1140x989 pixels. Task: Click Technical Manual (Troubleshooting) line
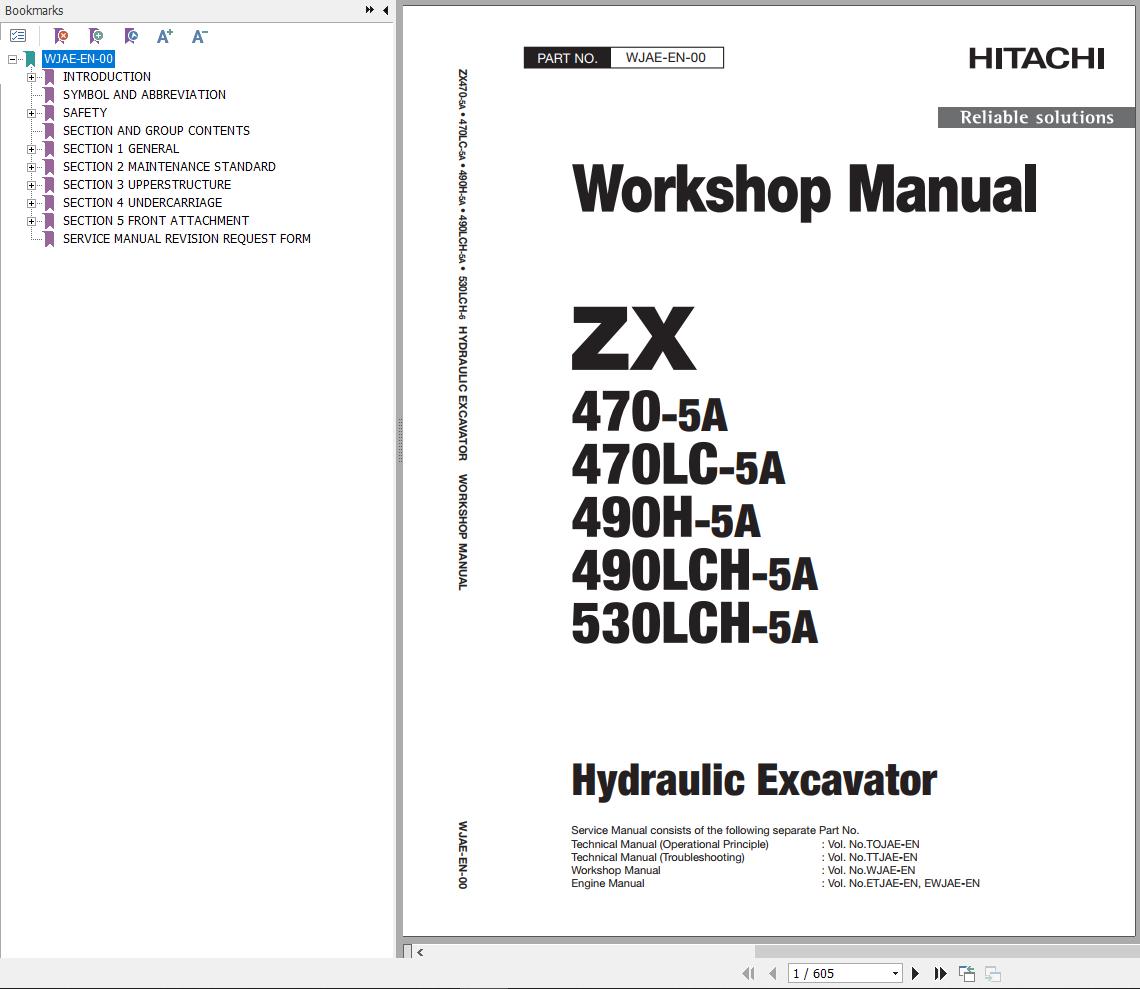658,857
